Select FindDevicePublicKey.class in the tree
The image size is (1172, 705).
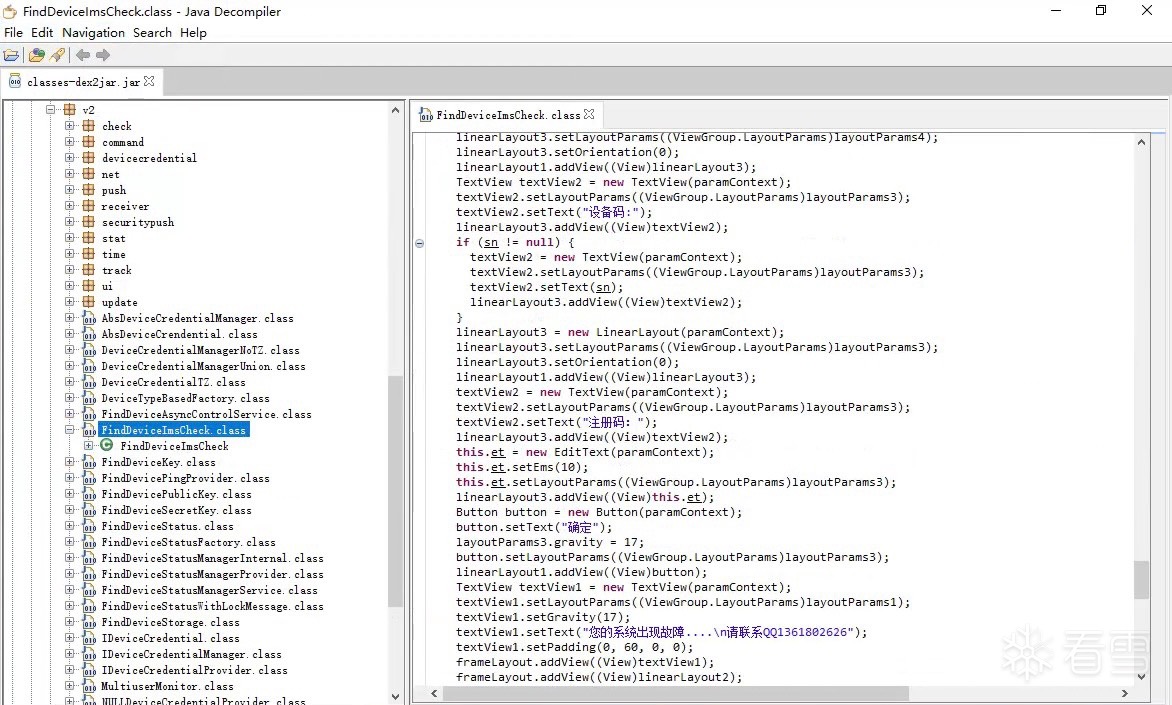click(x=176, y=494)
